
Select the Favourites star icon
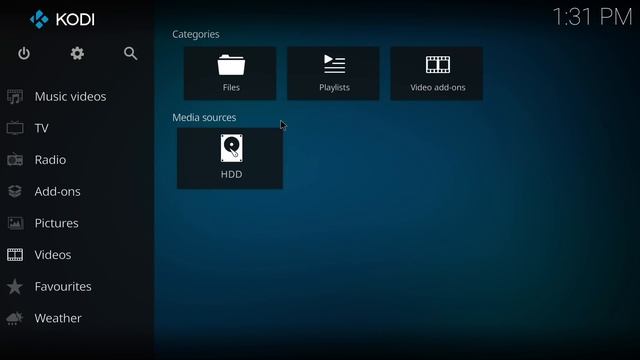tap(15, 287)
